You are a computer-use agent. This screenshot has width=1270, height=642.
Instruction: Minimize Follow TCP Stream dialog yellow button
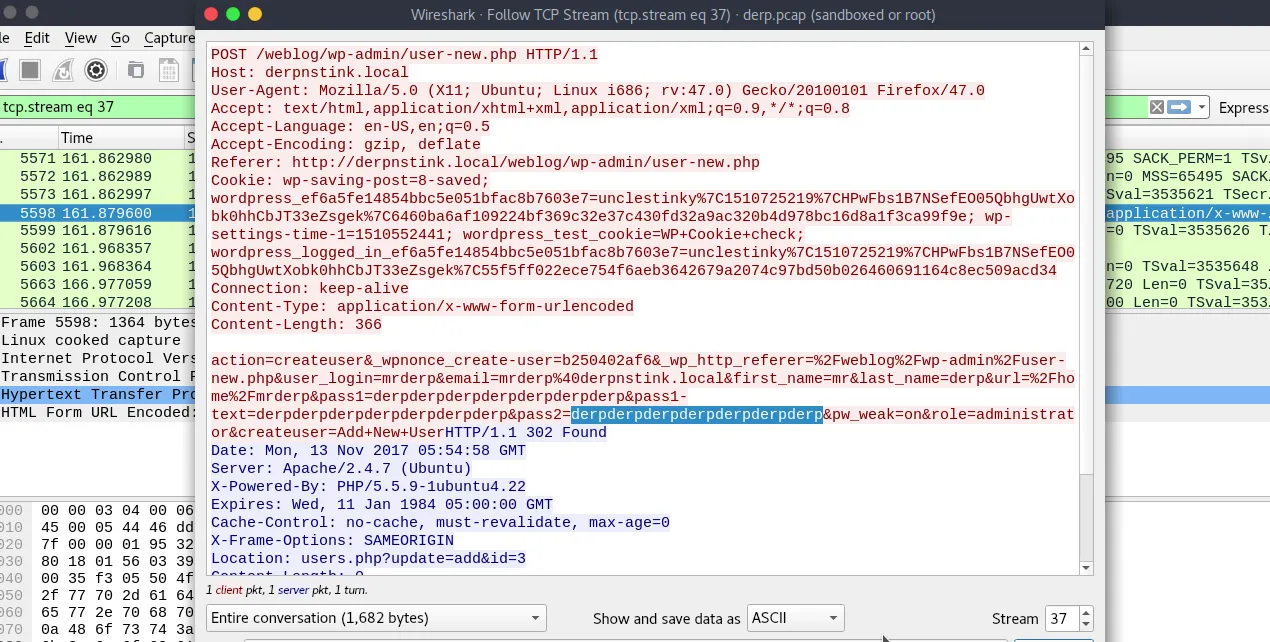coord(254,14)
